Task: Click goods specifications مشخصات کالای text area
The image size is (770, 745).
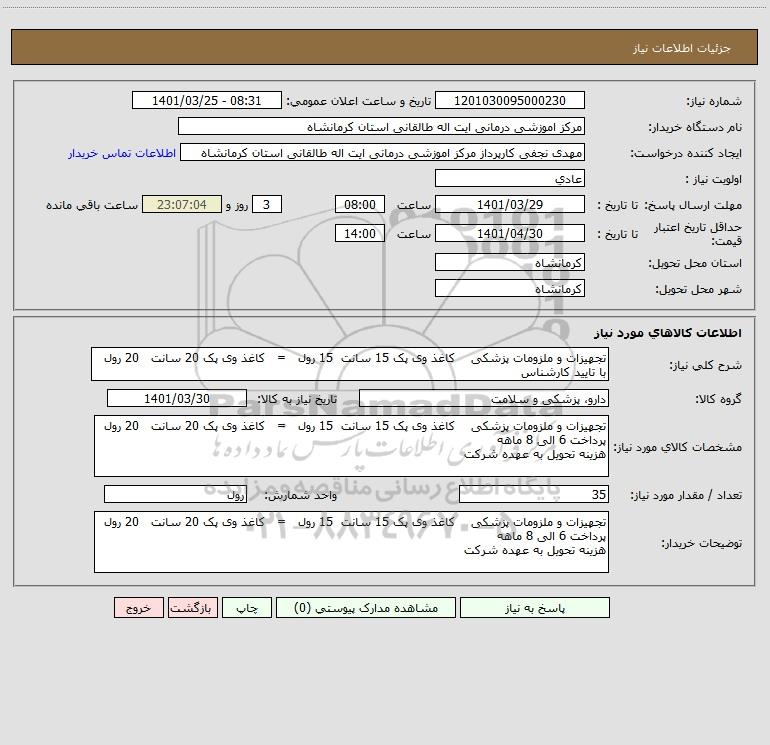Action: (351, 446)
